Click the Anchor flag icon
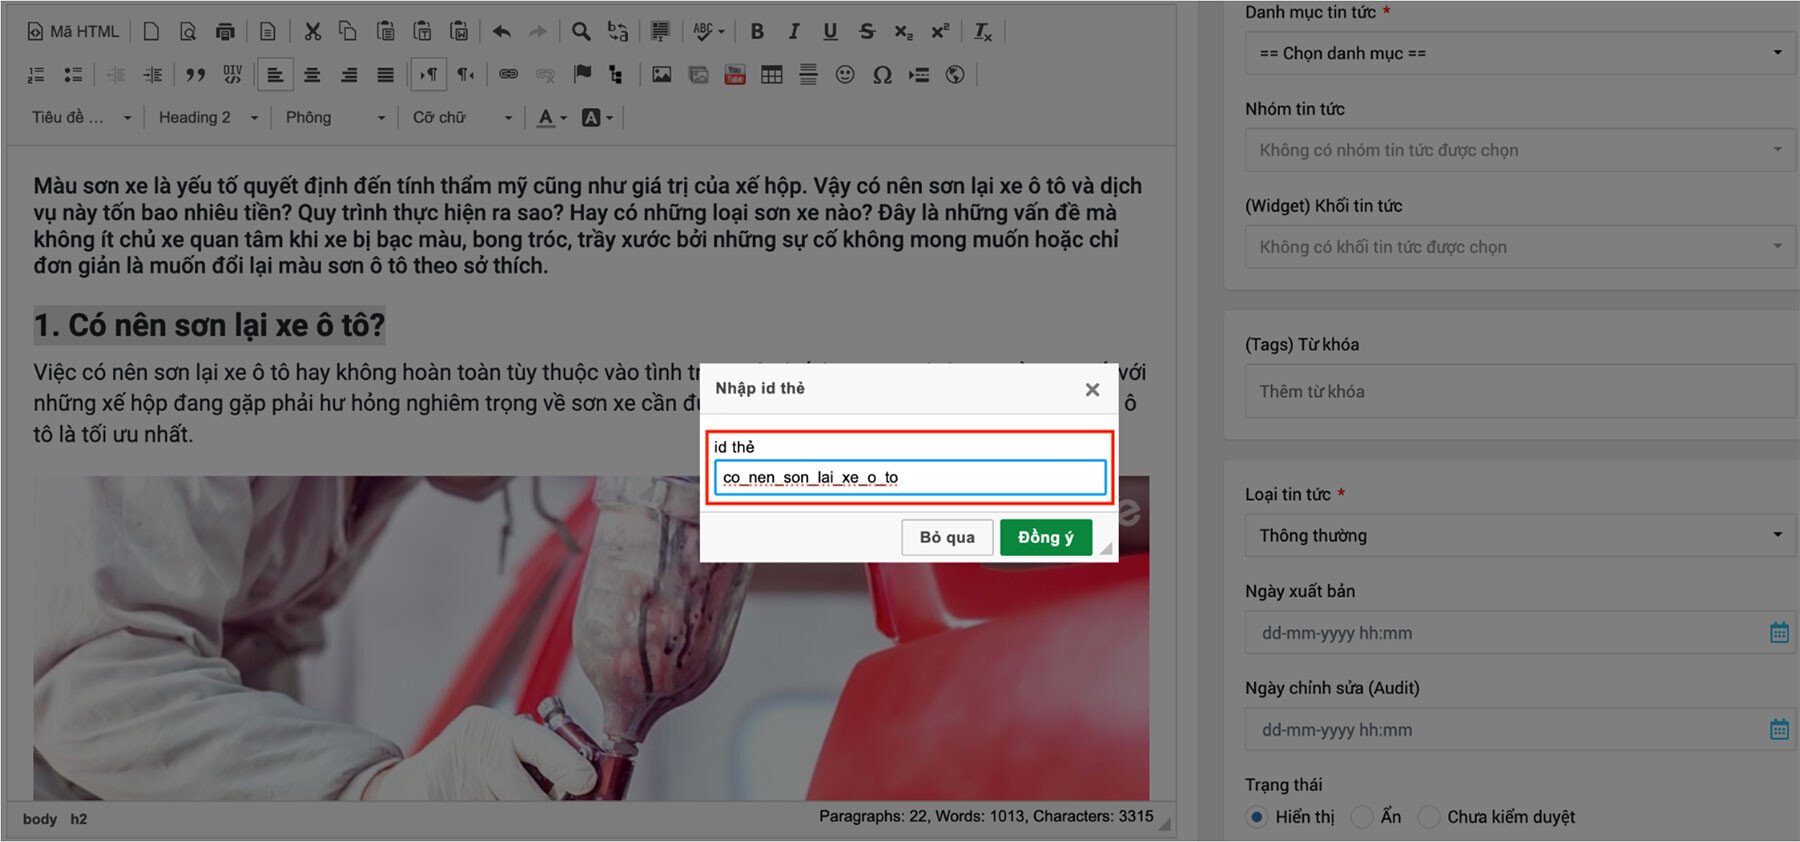This screenshot has width=1800, height=842. [x=582, y=75]
